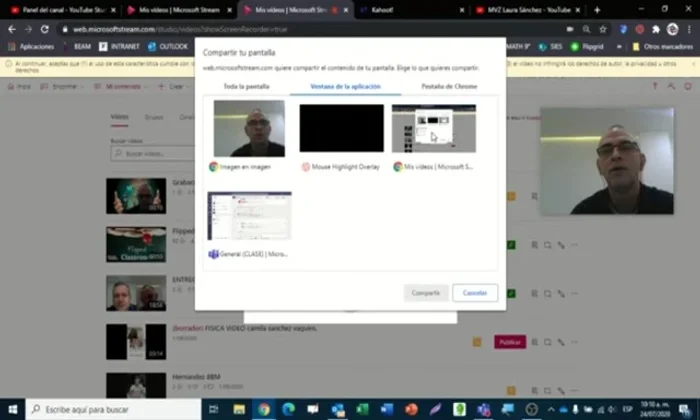Open the Hernandez 8BM video thumbnail

coord(136,385)
